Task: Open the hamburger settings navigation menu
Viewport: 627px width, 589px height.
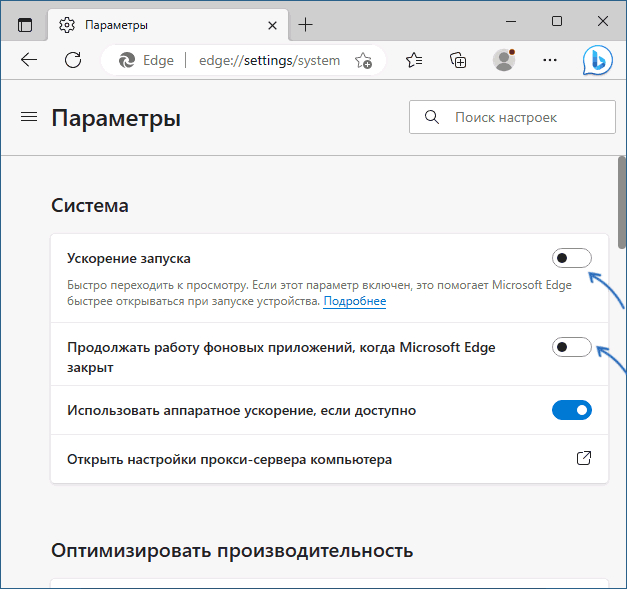Action: pos(29,117)
